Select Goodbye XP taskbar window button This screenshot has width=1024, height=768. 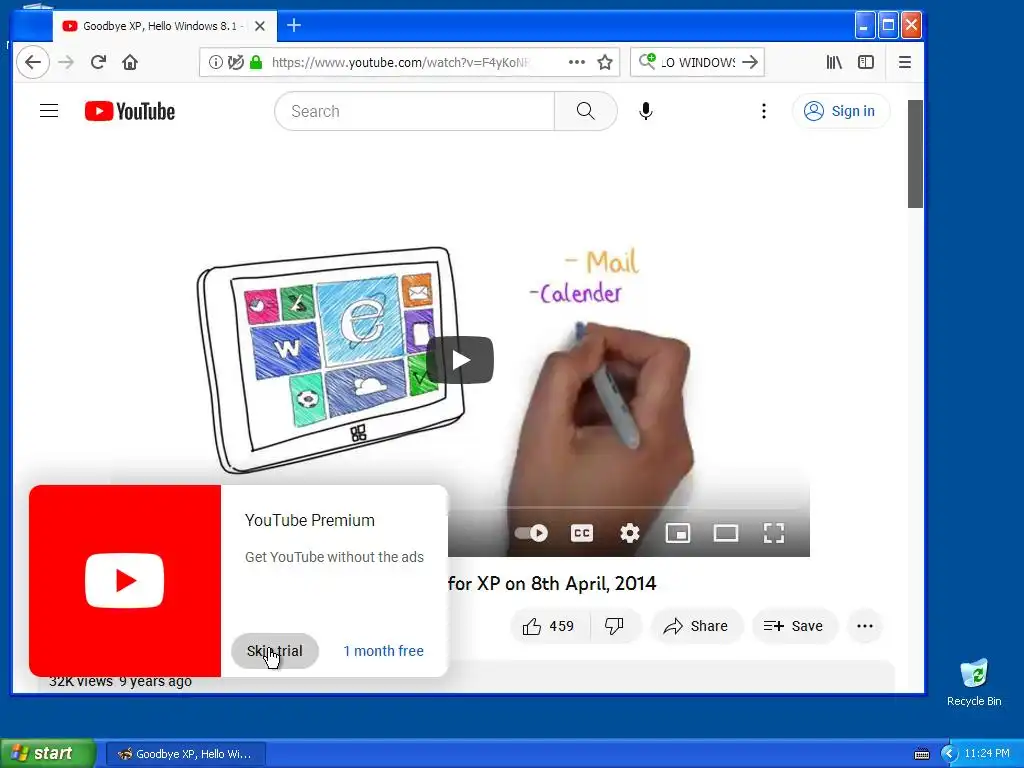click(185, 754)
